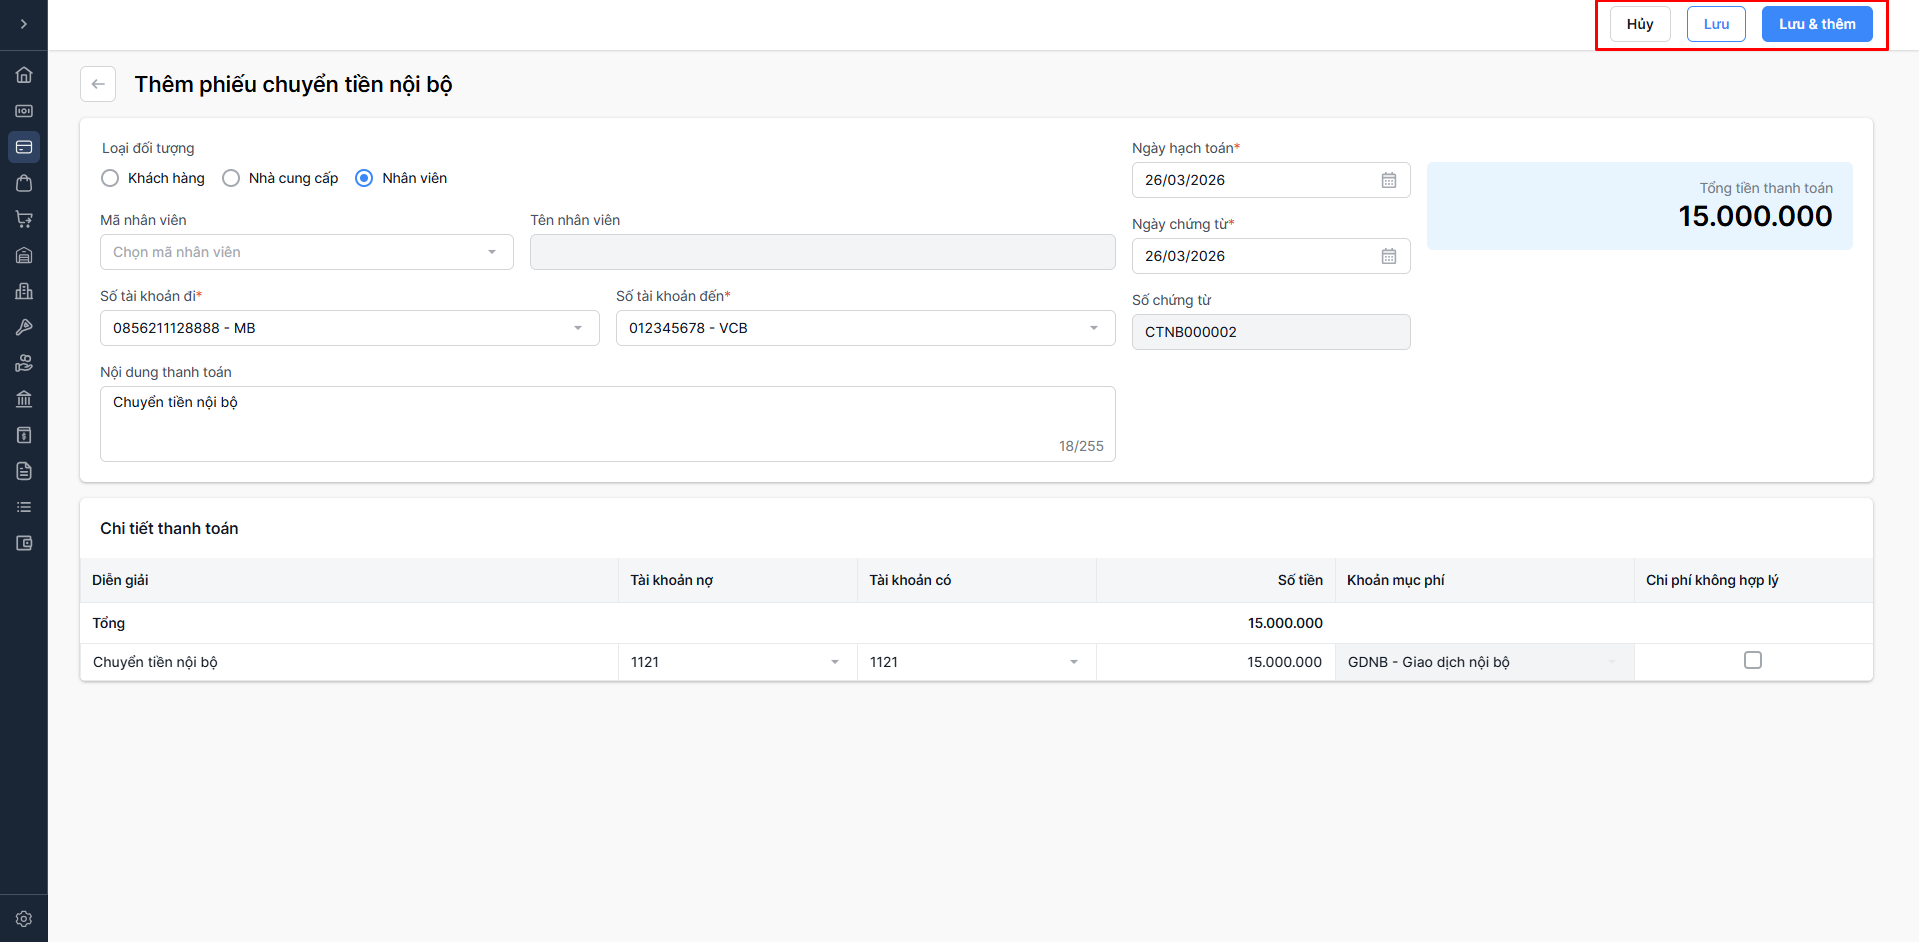Open the shopping cart sidebar icon
This screenshot has height=942, width=1919.
point(24,219)
